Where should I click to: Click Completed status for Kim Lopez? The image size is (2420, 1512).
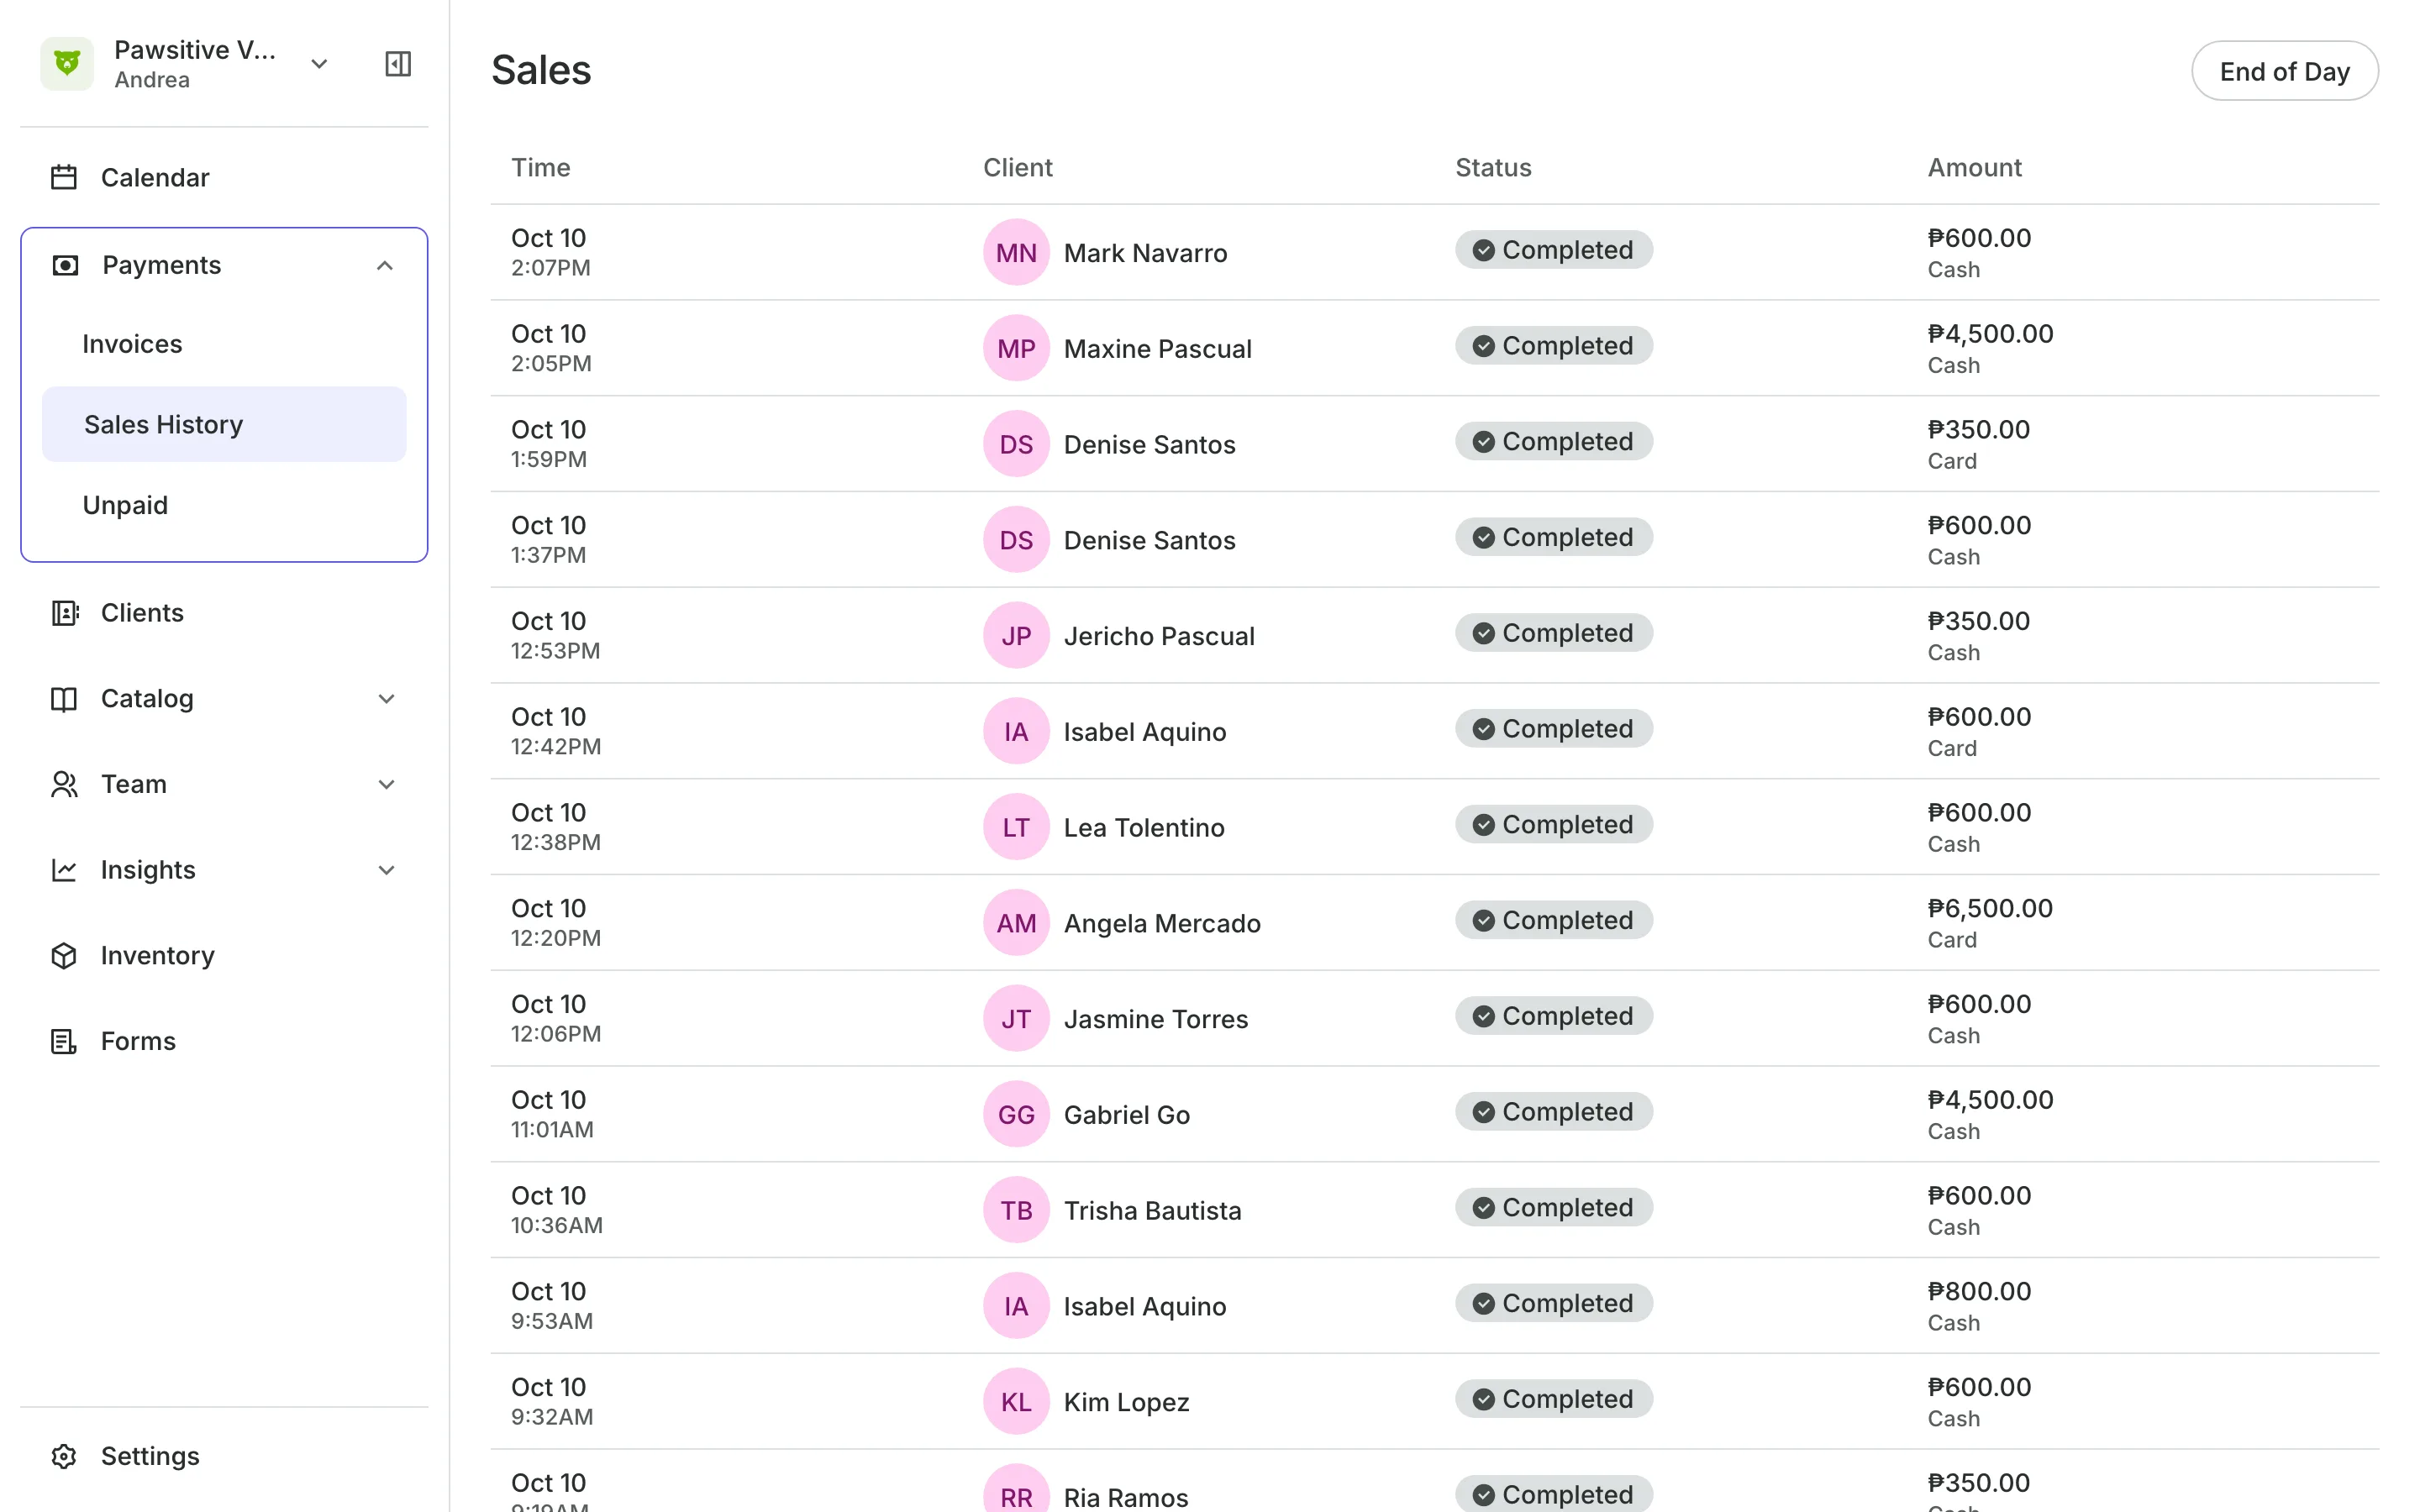click(1553, 1399)
